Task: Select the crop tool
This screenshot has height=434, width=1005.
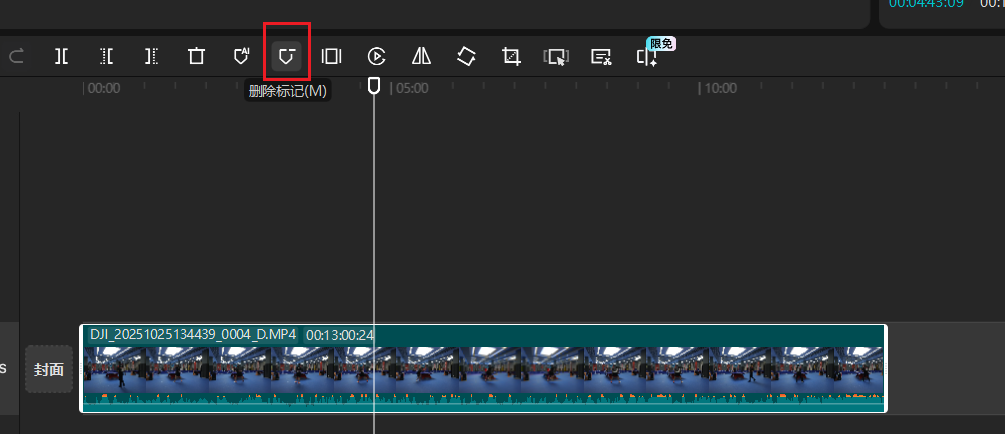Action: 511,57
